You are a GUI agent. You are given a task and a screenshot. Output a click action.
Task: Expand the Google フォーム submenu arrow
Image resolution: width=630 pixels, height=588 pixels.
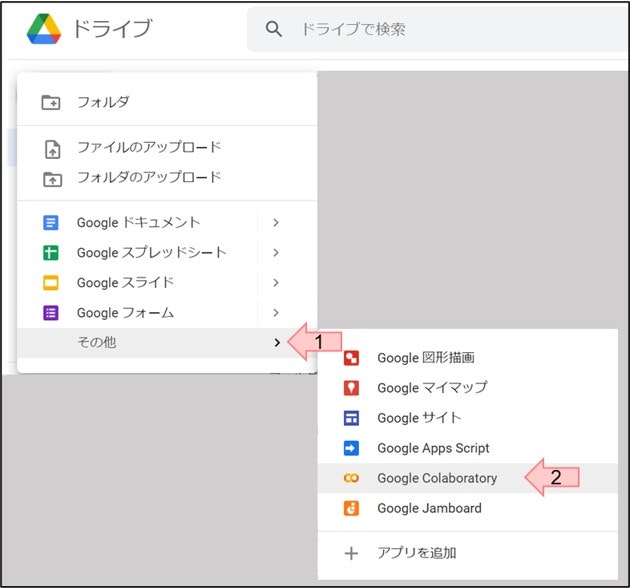276,313
